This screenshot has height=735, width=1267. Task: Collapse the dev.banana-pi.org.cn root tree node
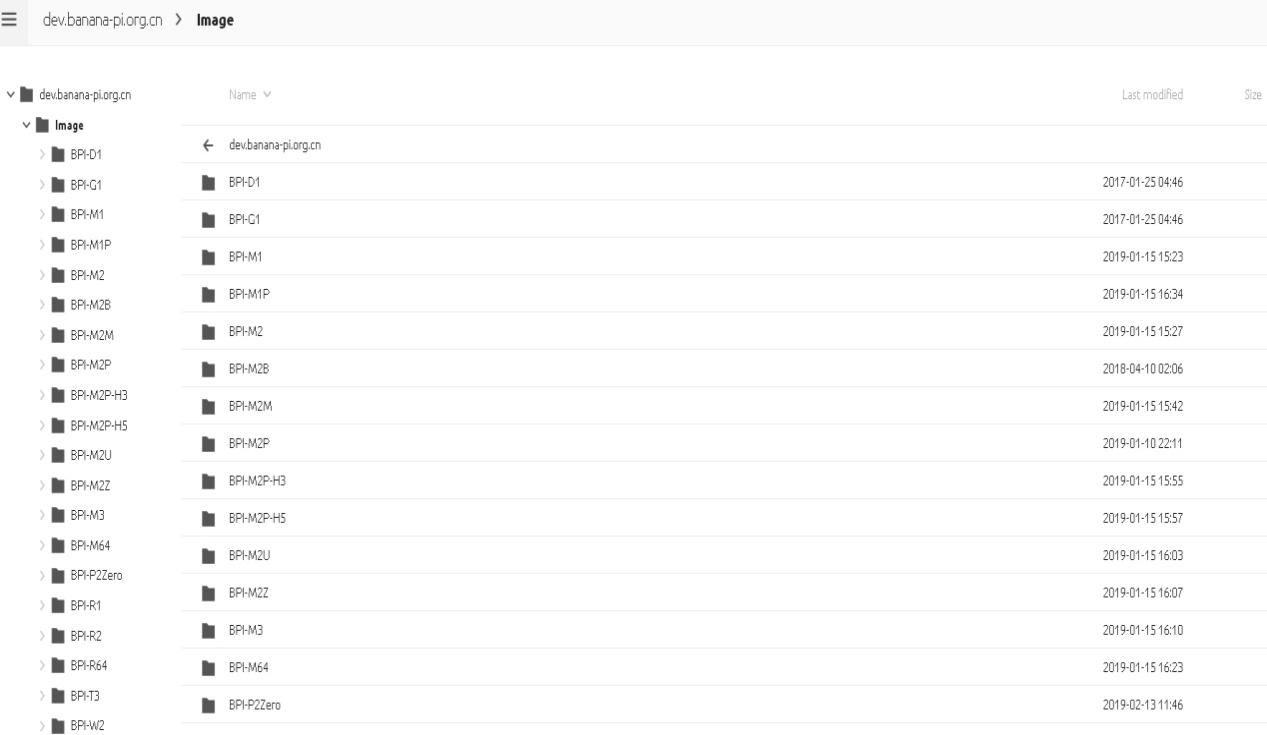[x=10, y=95]
